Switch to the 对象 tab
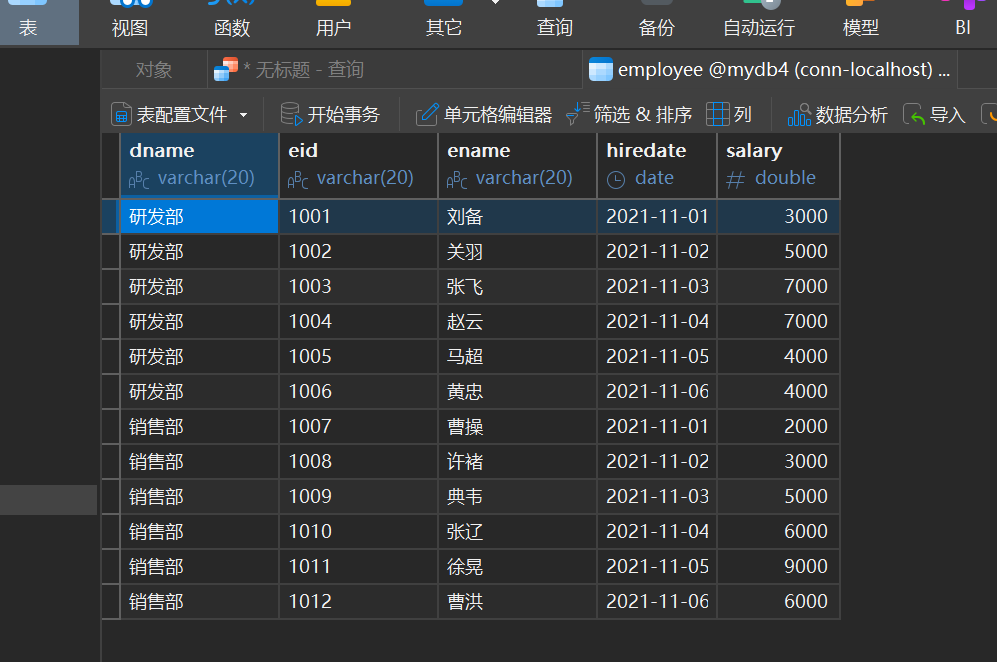The image size is (997, 662). tap(154, 69)
